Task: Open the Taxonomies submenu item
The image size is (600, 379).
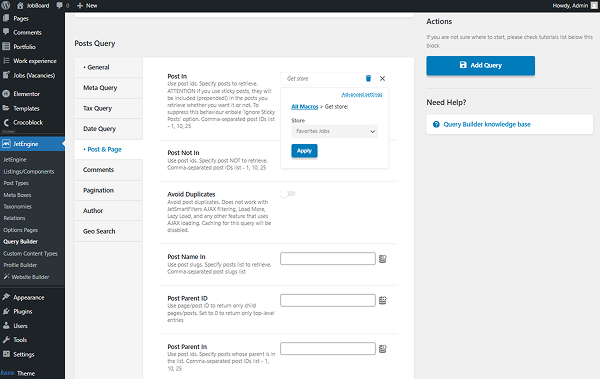Action: click(x=18, y=206)
